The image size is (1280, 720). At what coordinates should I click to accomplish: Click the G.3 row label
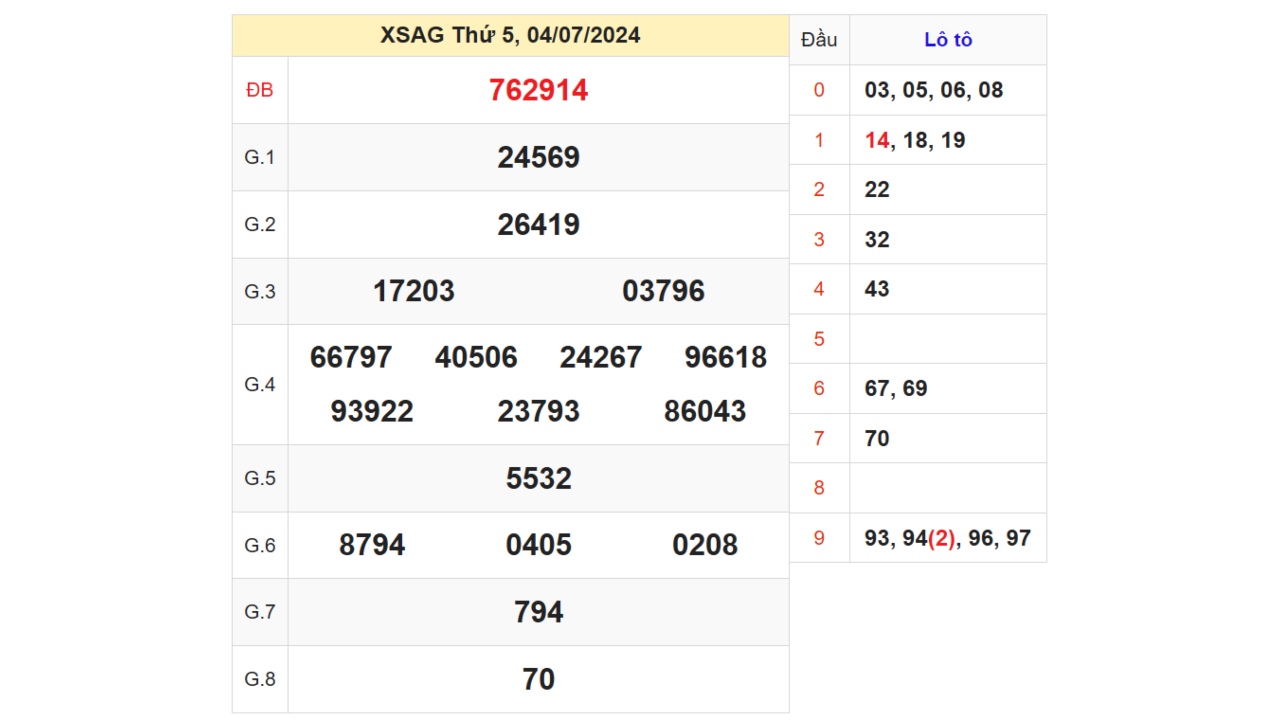[259, 291]
